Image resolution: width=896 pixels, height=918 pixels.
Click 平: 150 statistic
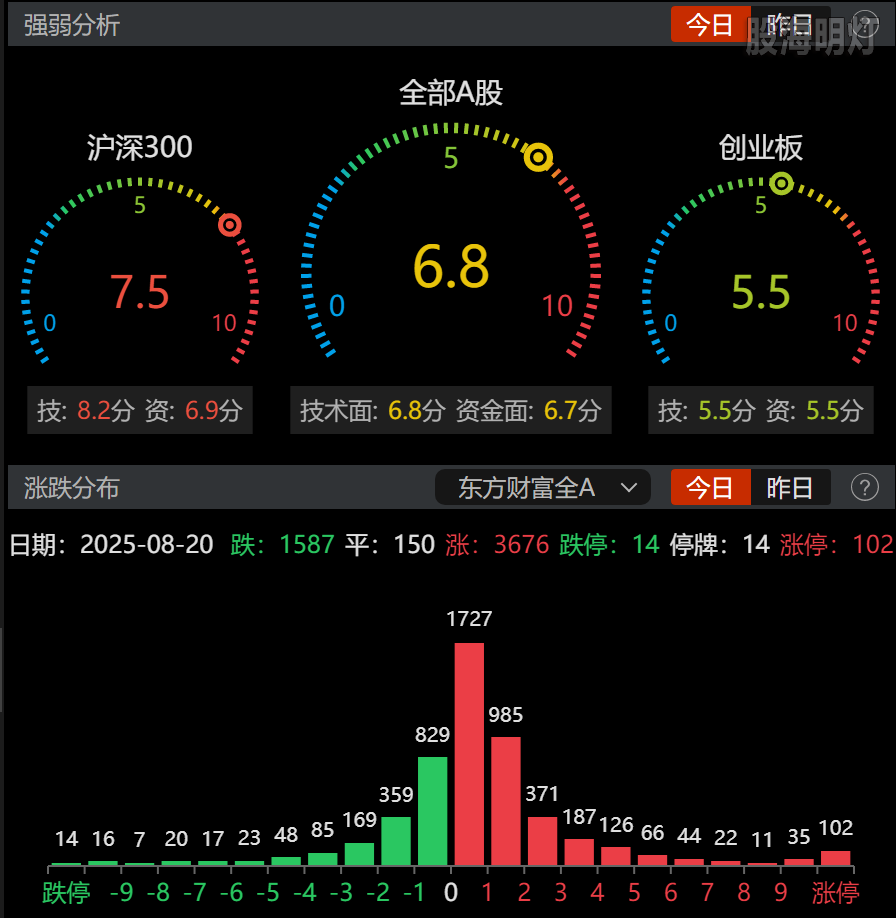coord(390,544)
